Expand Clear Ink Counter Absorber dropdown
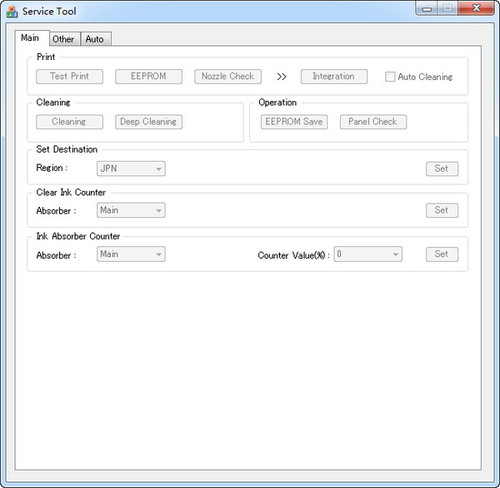Screen dimensions: 500x488 tap(131, 210)
